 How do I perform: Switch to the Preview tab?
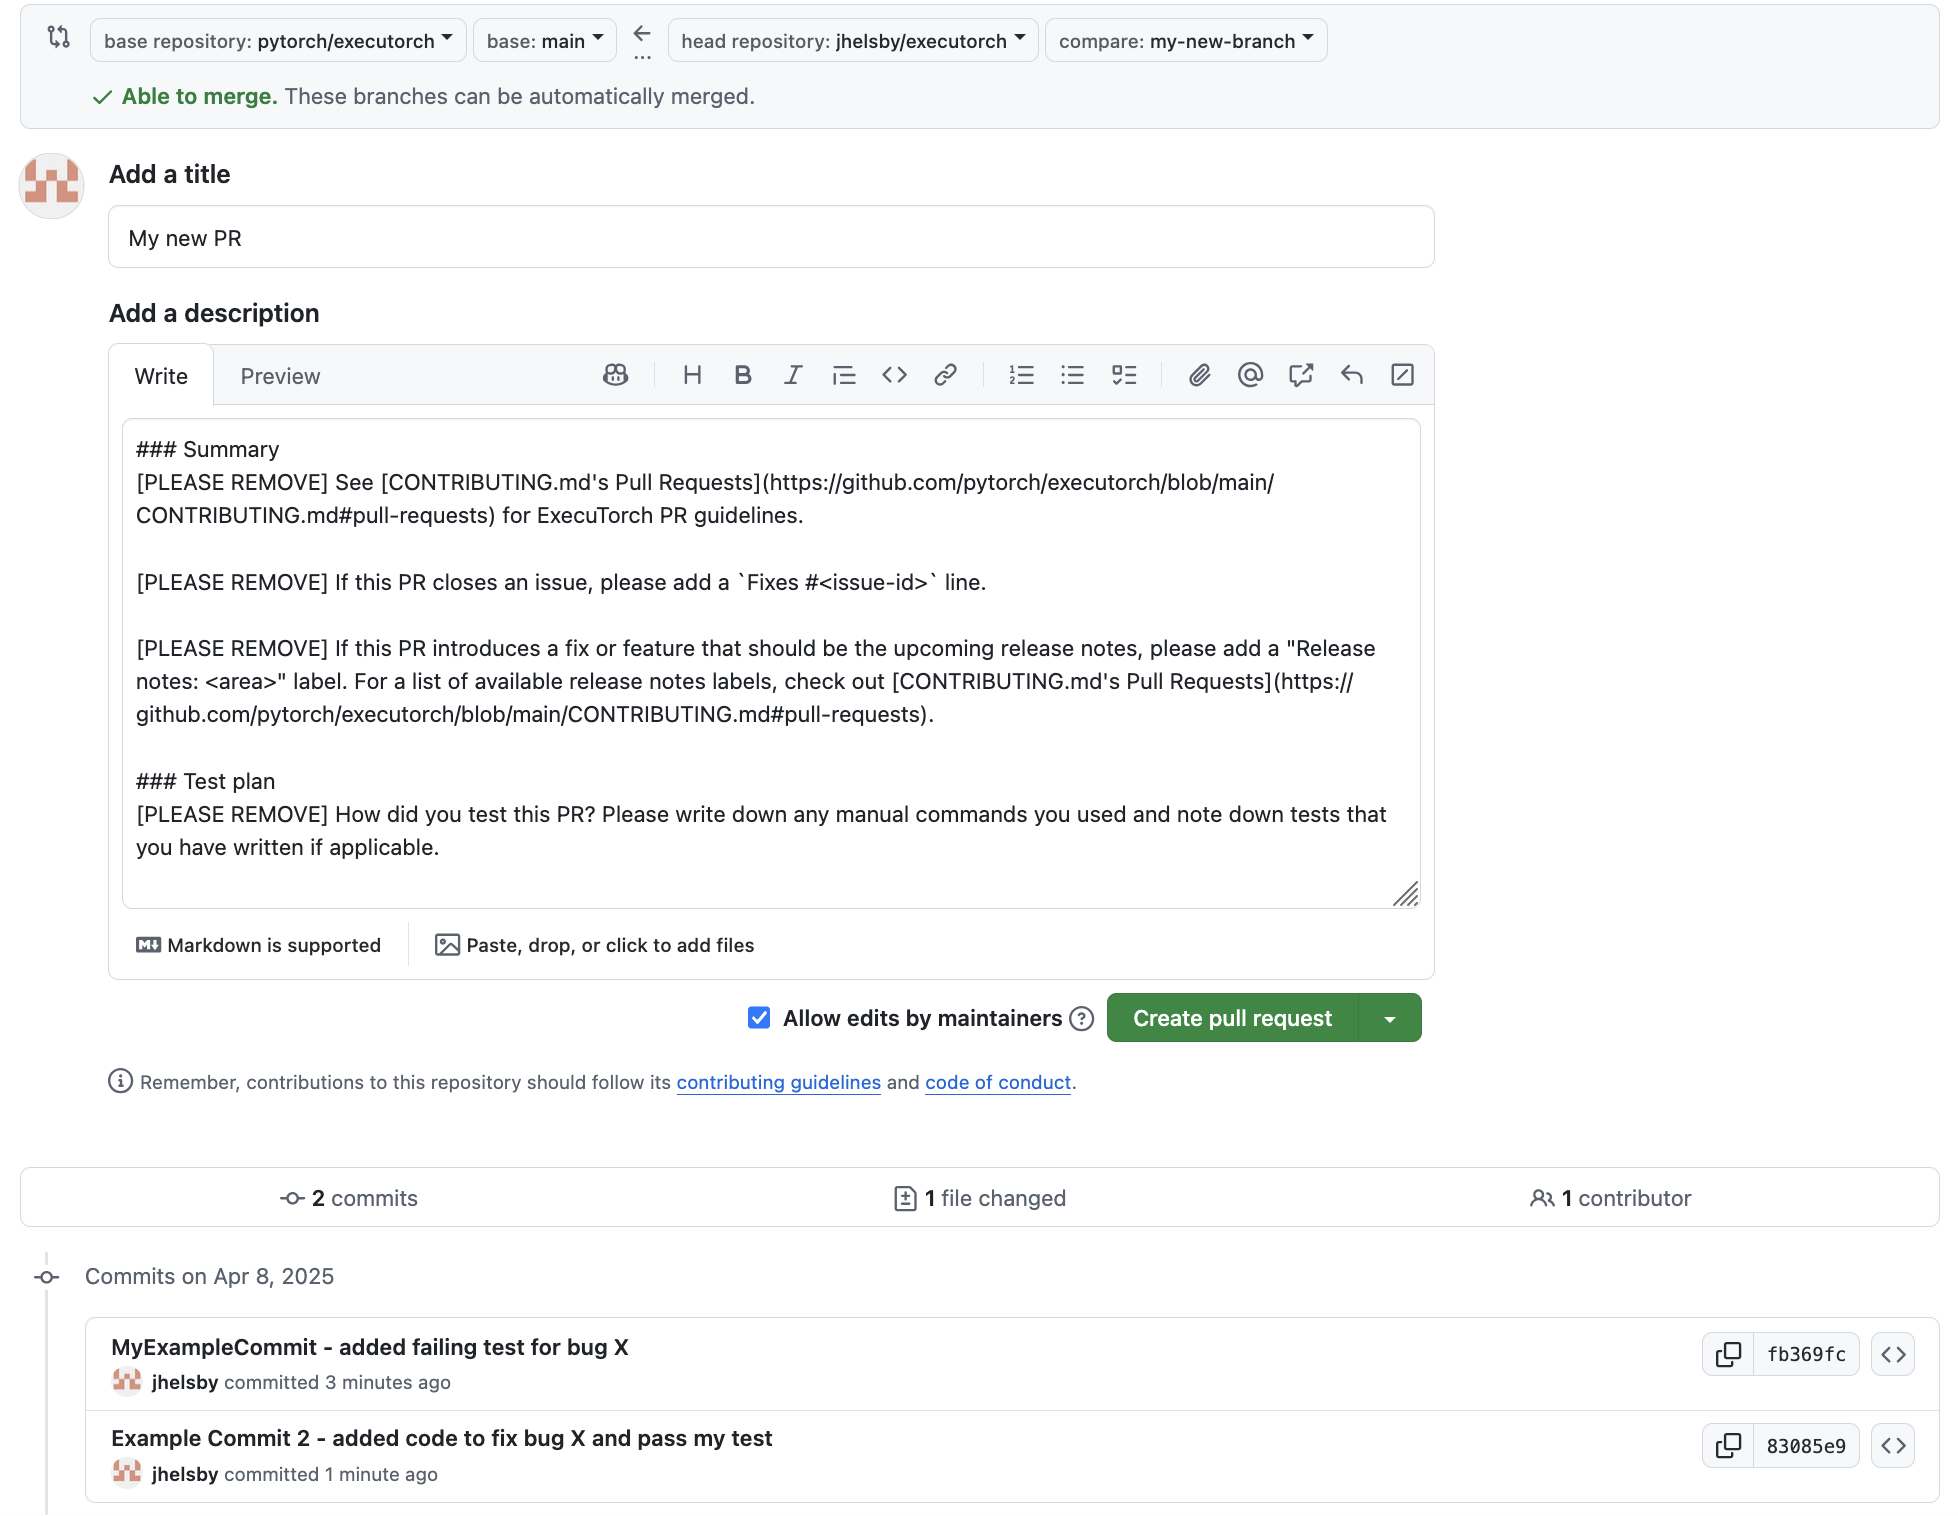point(280,376)
